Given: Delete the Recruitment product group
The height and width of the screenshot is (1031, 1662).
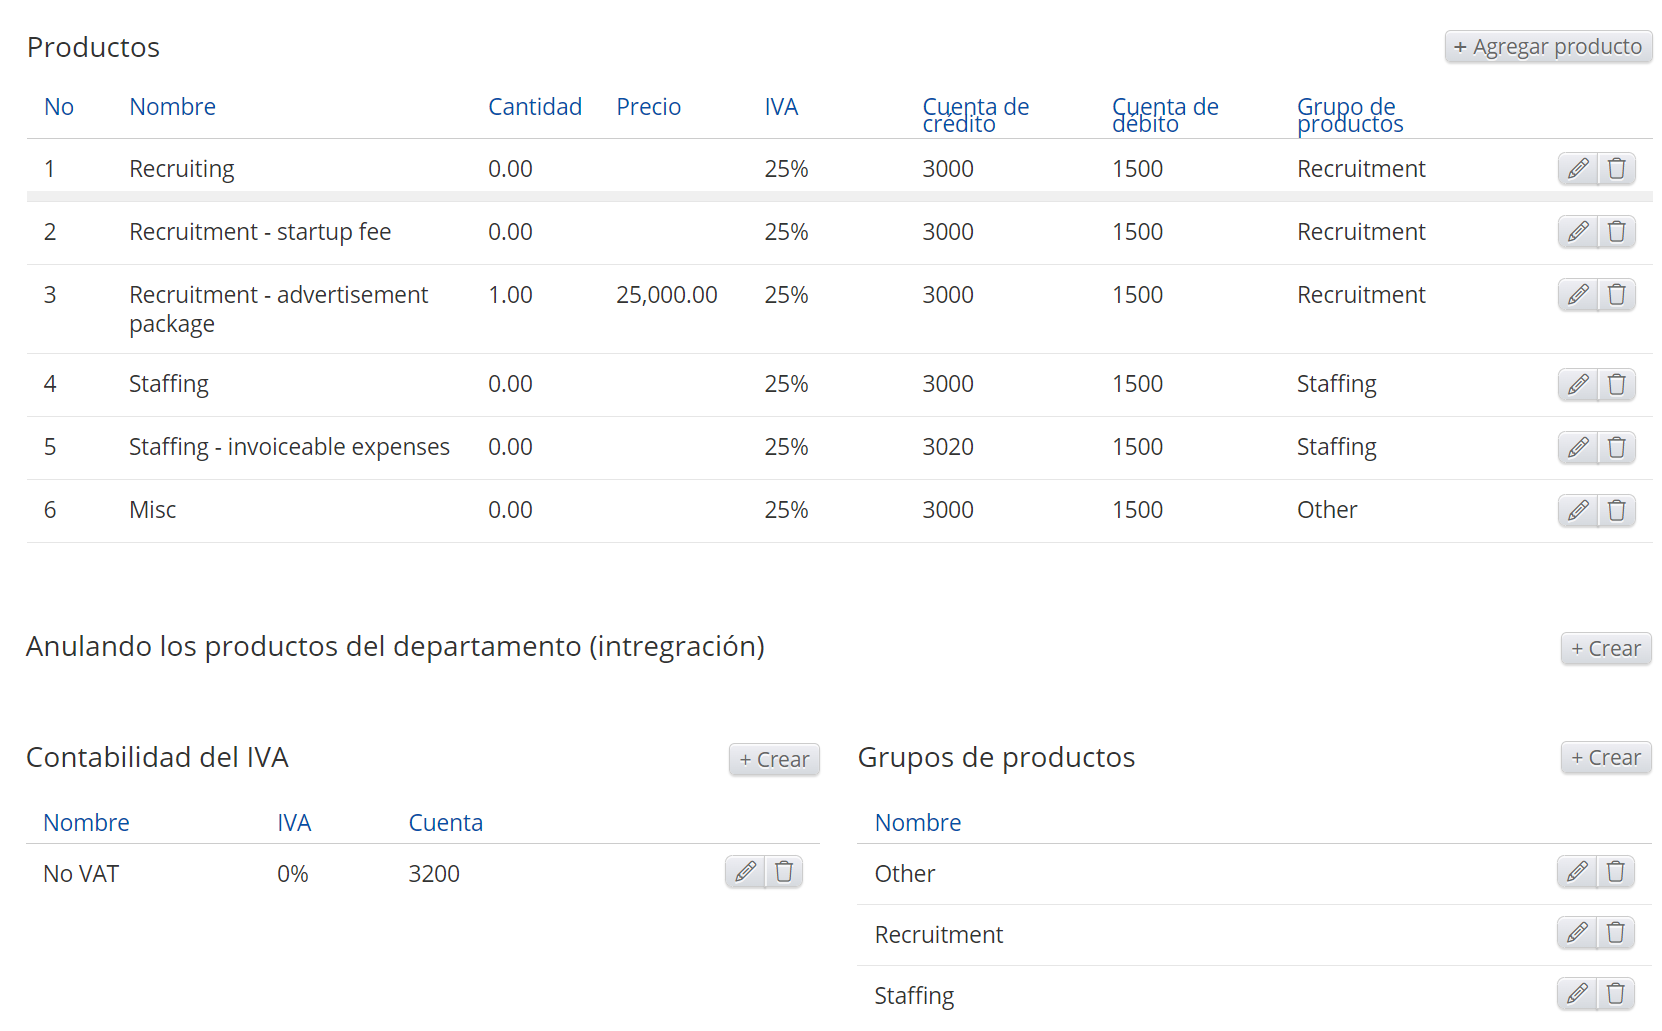Looking at the screenshot, I should click(x=1615, y=933).
